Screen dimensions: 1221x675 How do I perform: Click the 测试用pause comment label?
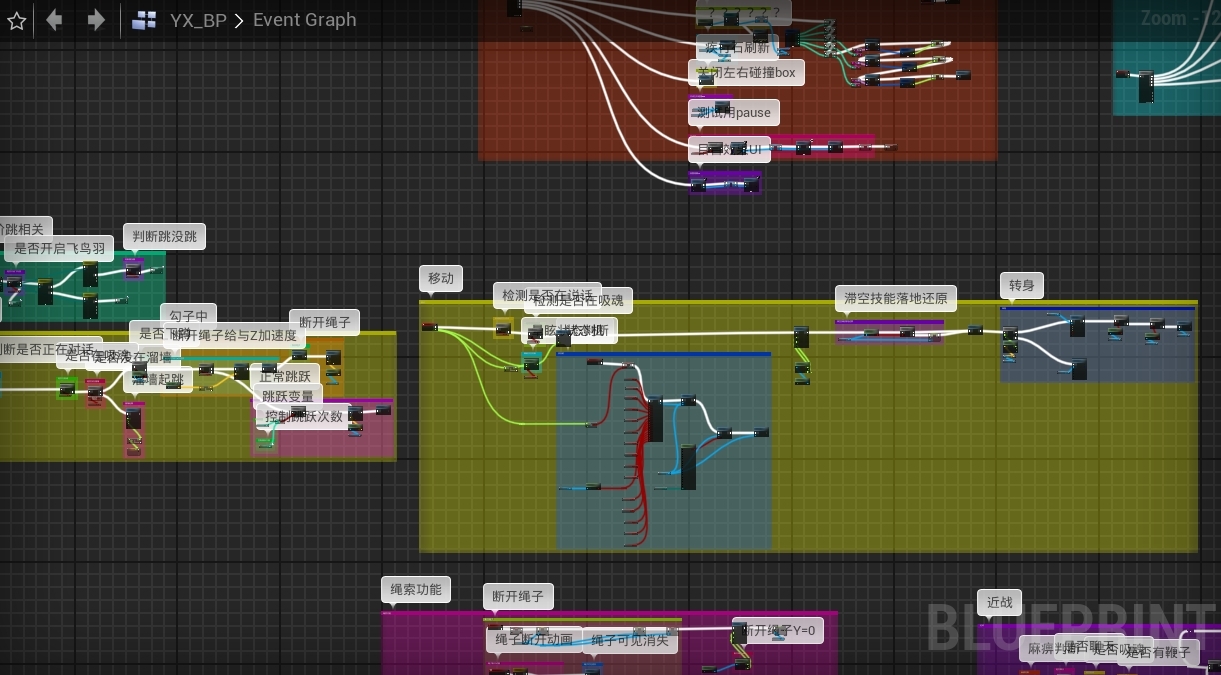point(737,112)
